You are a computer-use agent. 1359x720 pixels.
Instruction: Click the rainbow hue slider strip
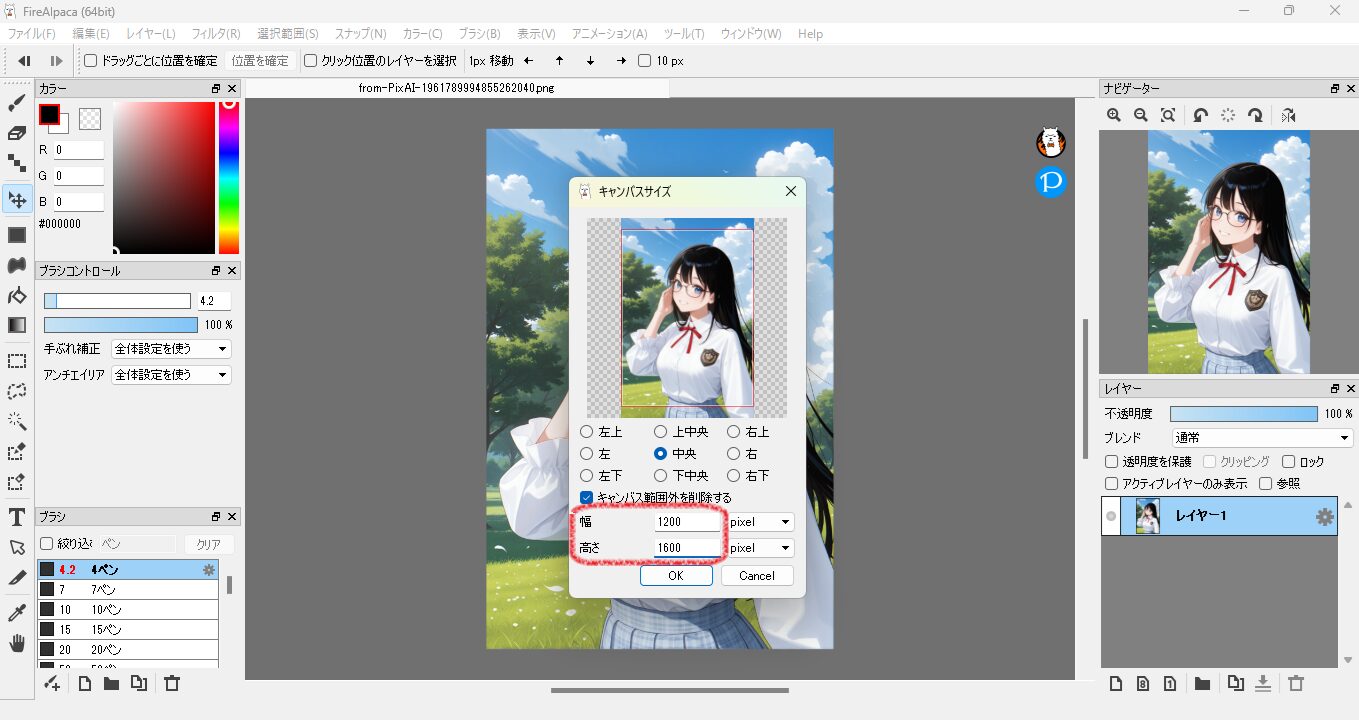[229, 178]
